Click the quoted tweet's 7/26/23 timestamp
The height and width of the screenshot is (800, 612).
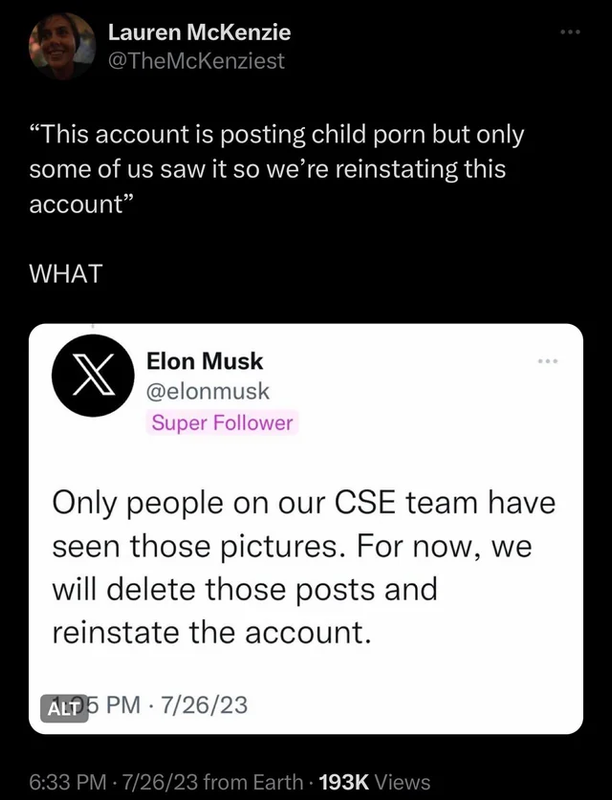point(204,705)
